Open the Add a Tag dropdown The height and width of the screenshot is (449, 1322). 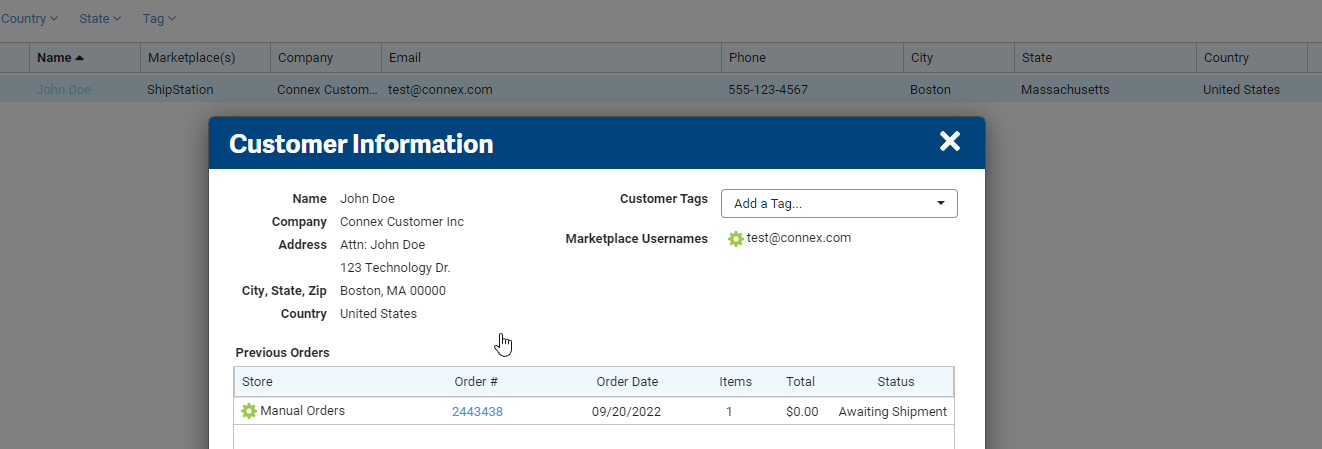(x=839, y=203)
